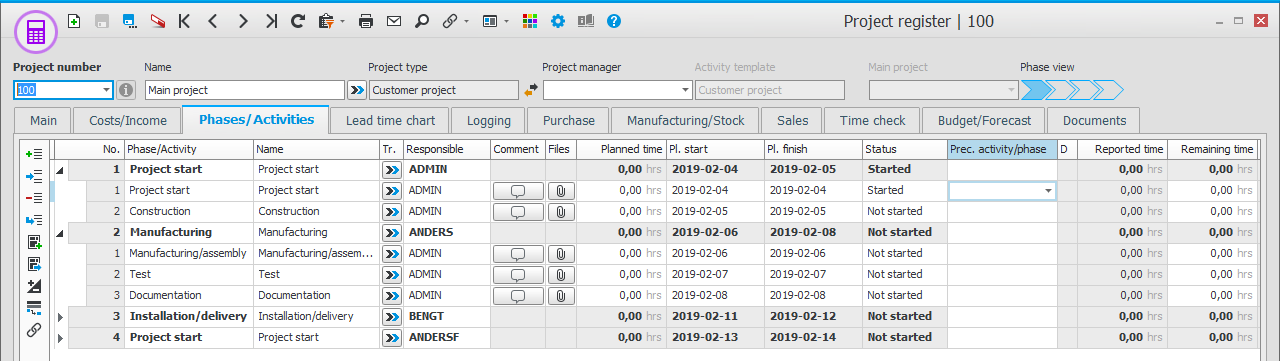Open the Lead time chart tab

(x=390, y=121)
